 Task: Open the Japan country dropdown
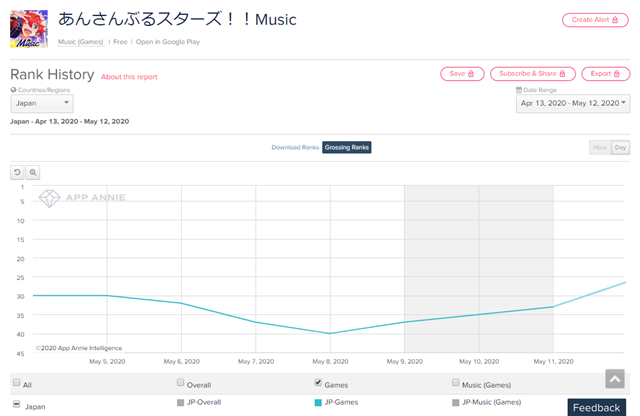click(42, 103)
